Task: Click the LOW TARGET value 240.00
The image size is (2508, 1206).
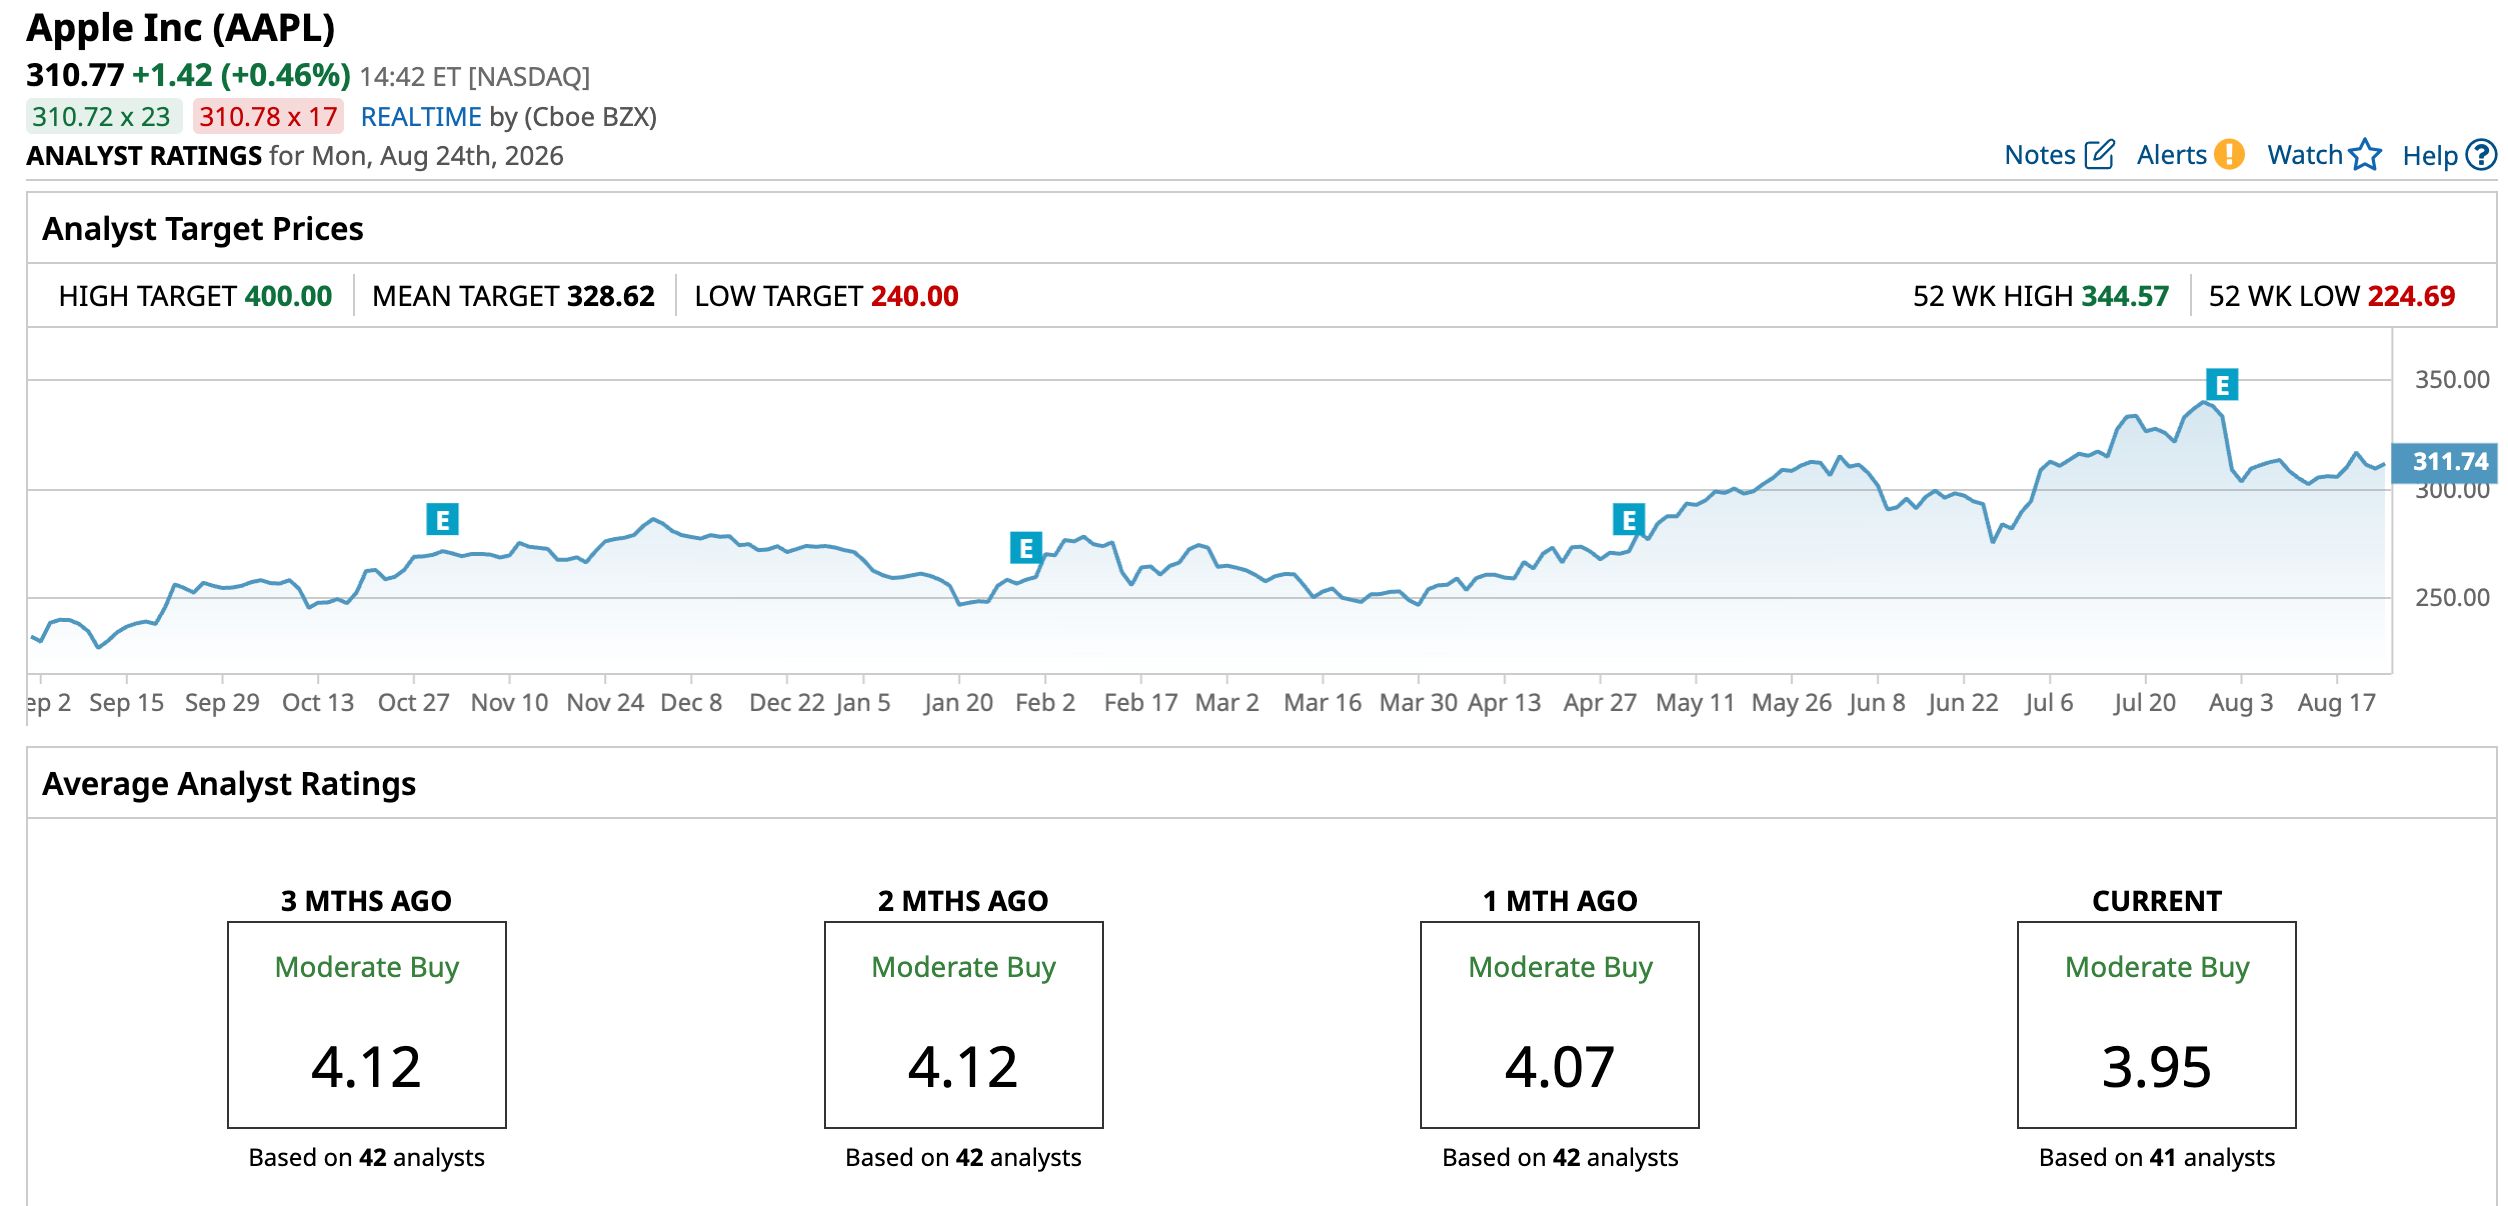Action: [x=915, y=296]
